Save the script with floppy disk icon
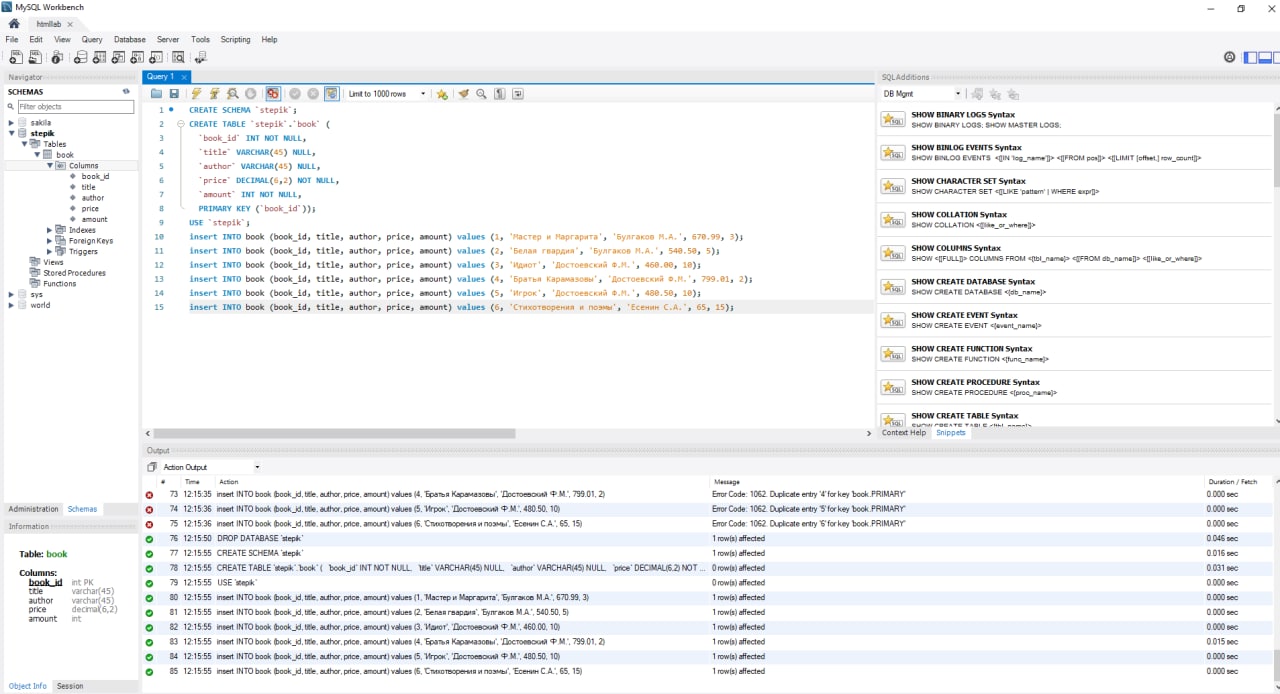Screen dimensions: 1280x694 click(173, 93)
